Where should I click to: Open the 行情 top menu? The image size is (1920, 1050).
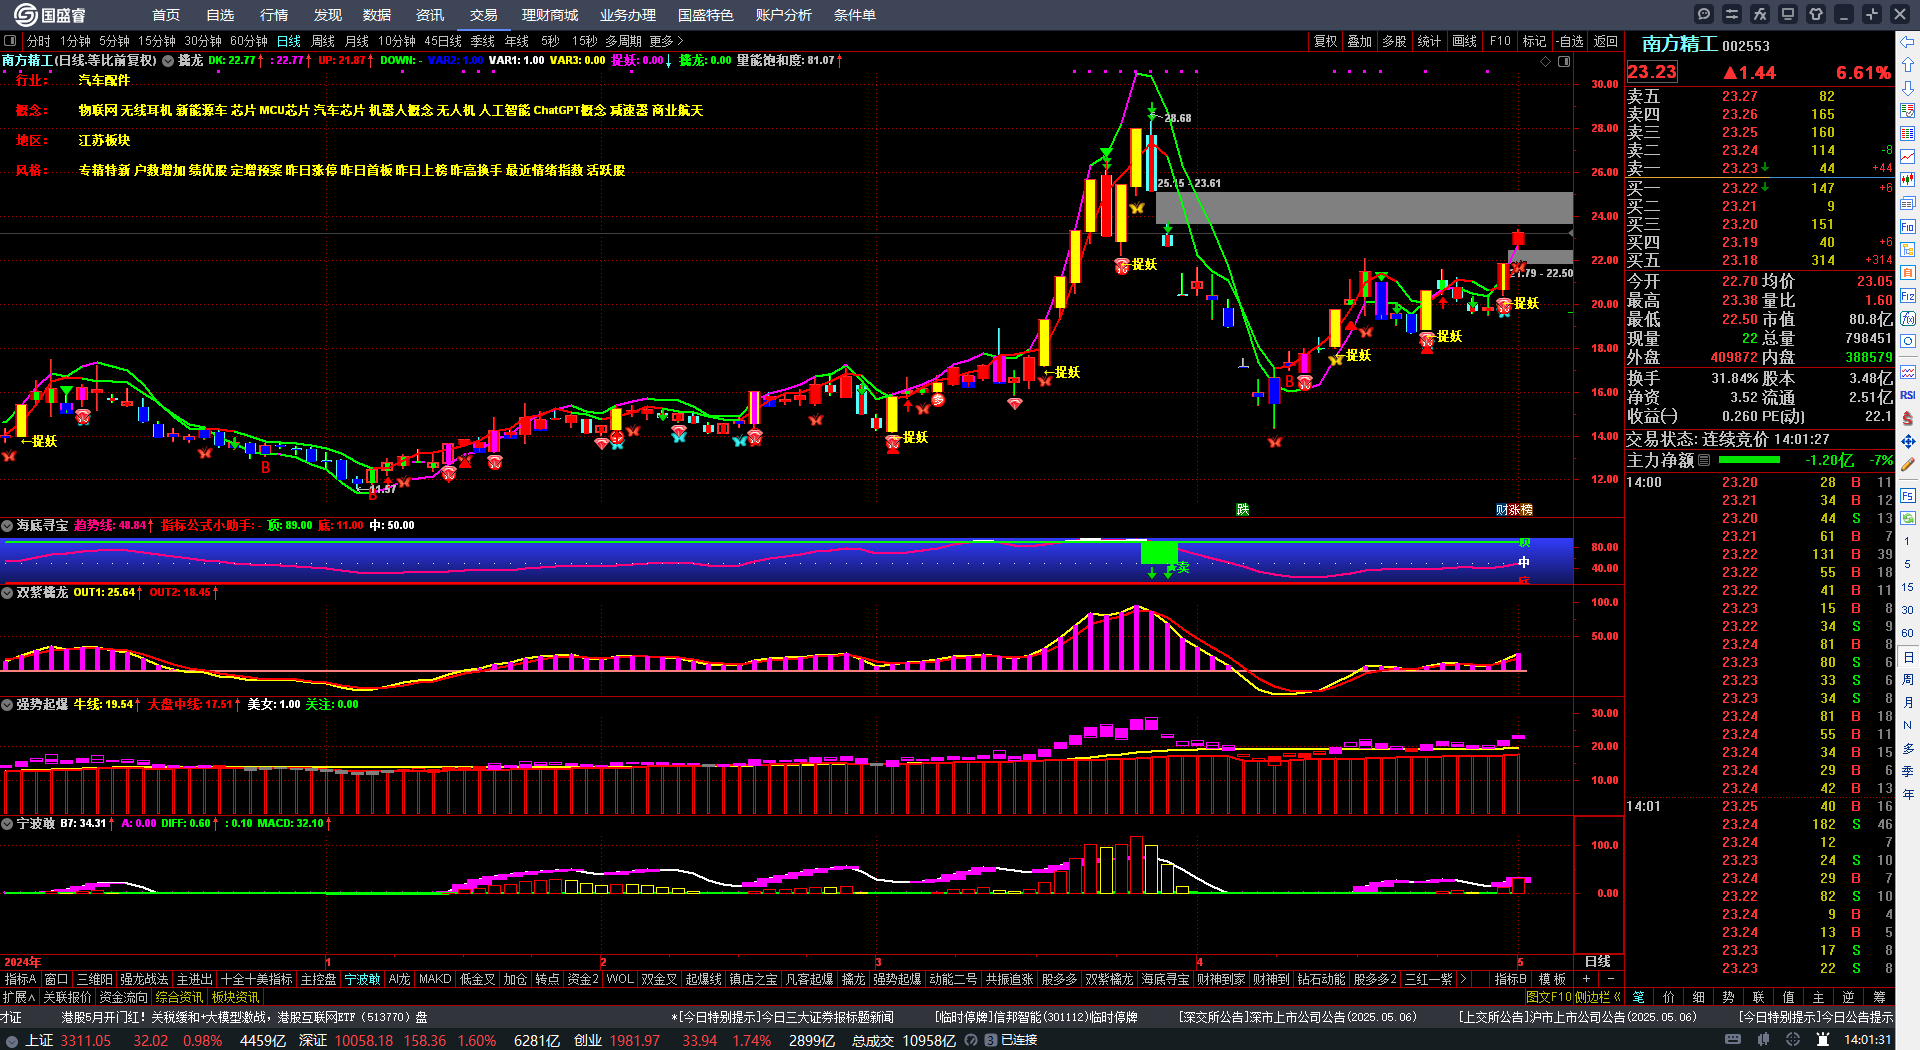coord(274,15)
